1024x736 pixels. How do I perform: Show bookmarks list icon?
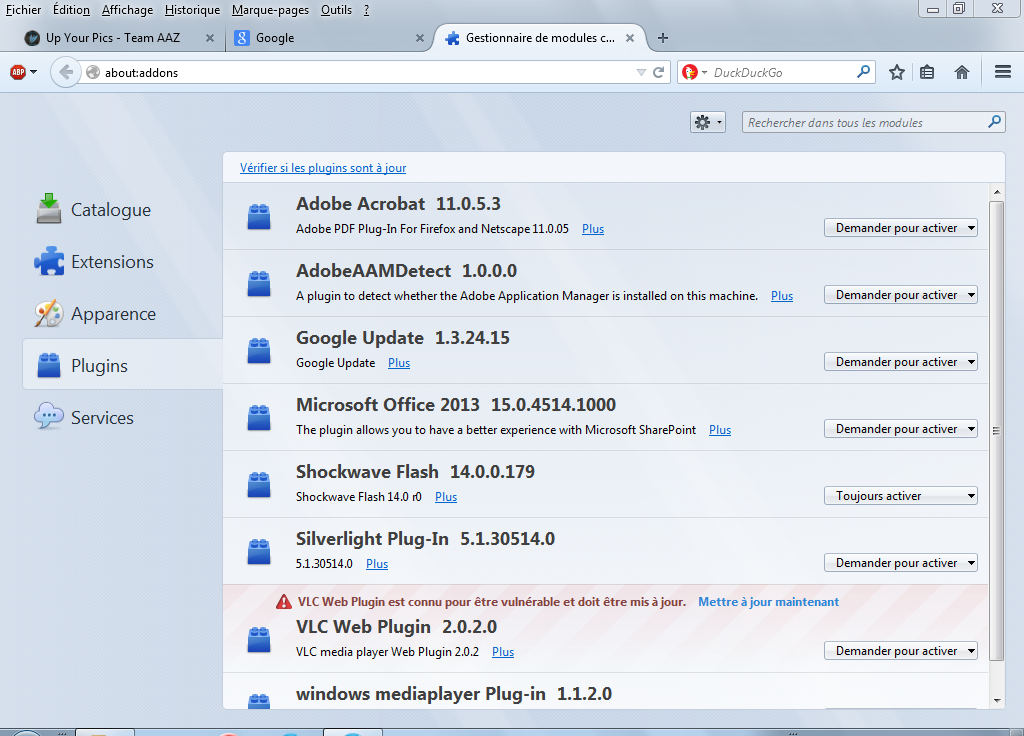[x=927, y=72]
